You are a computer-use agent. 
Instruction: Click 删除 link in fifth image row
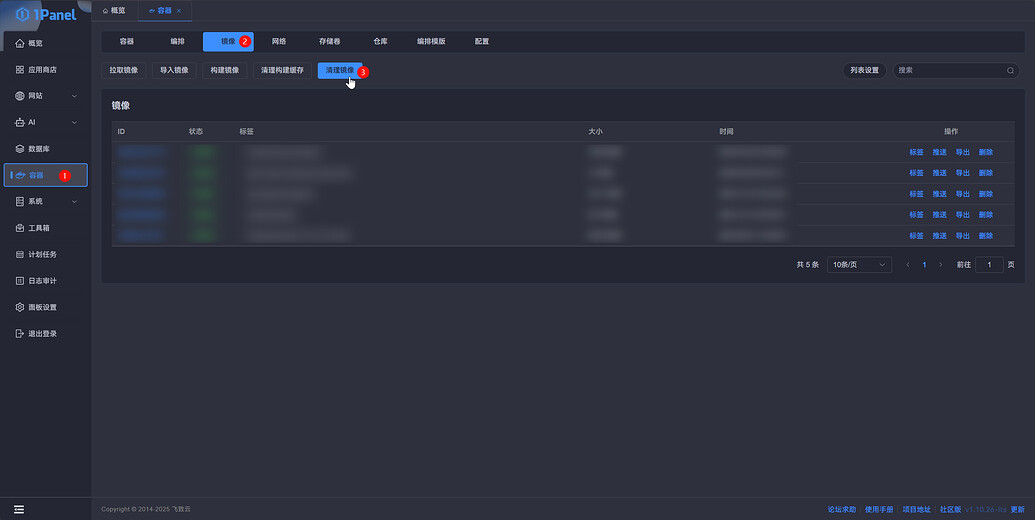(x=985, y=236)
